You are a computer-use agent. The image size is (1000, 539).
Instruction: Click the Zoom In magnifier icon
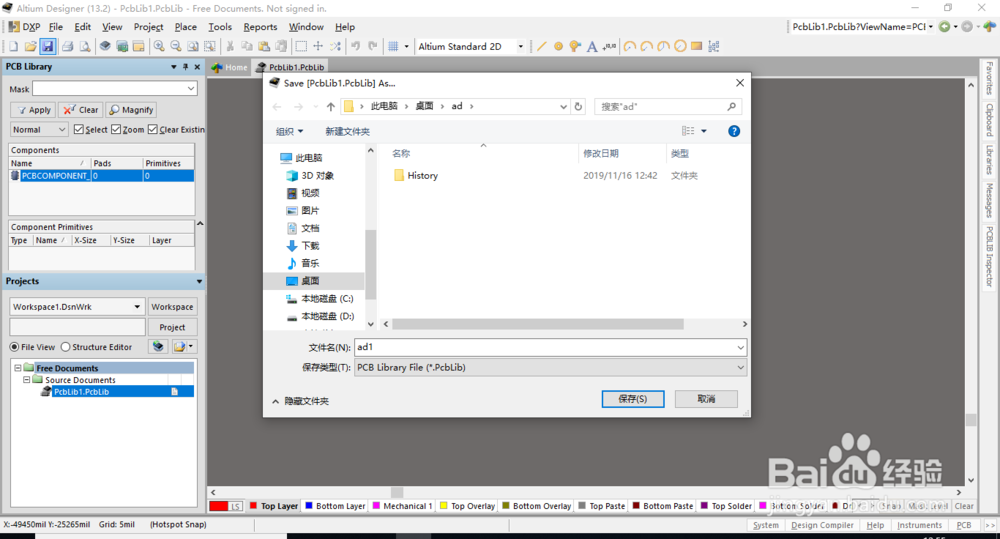159,47
